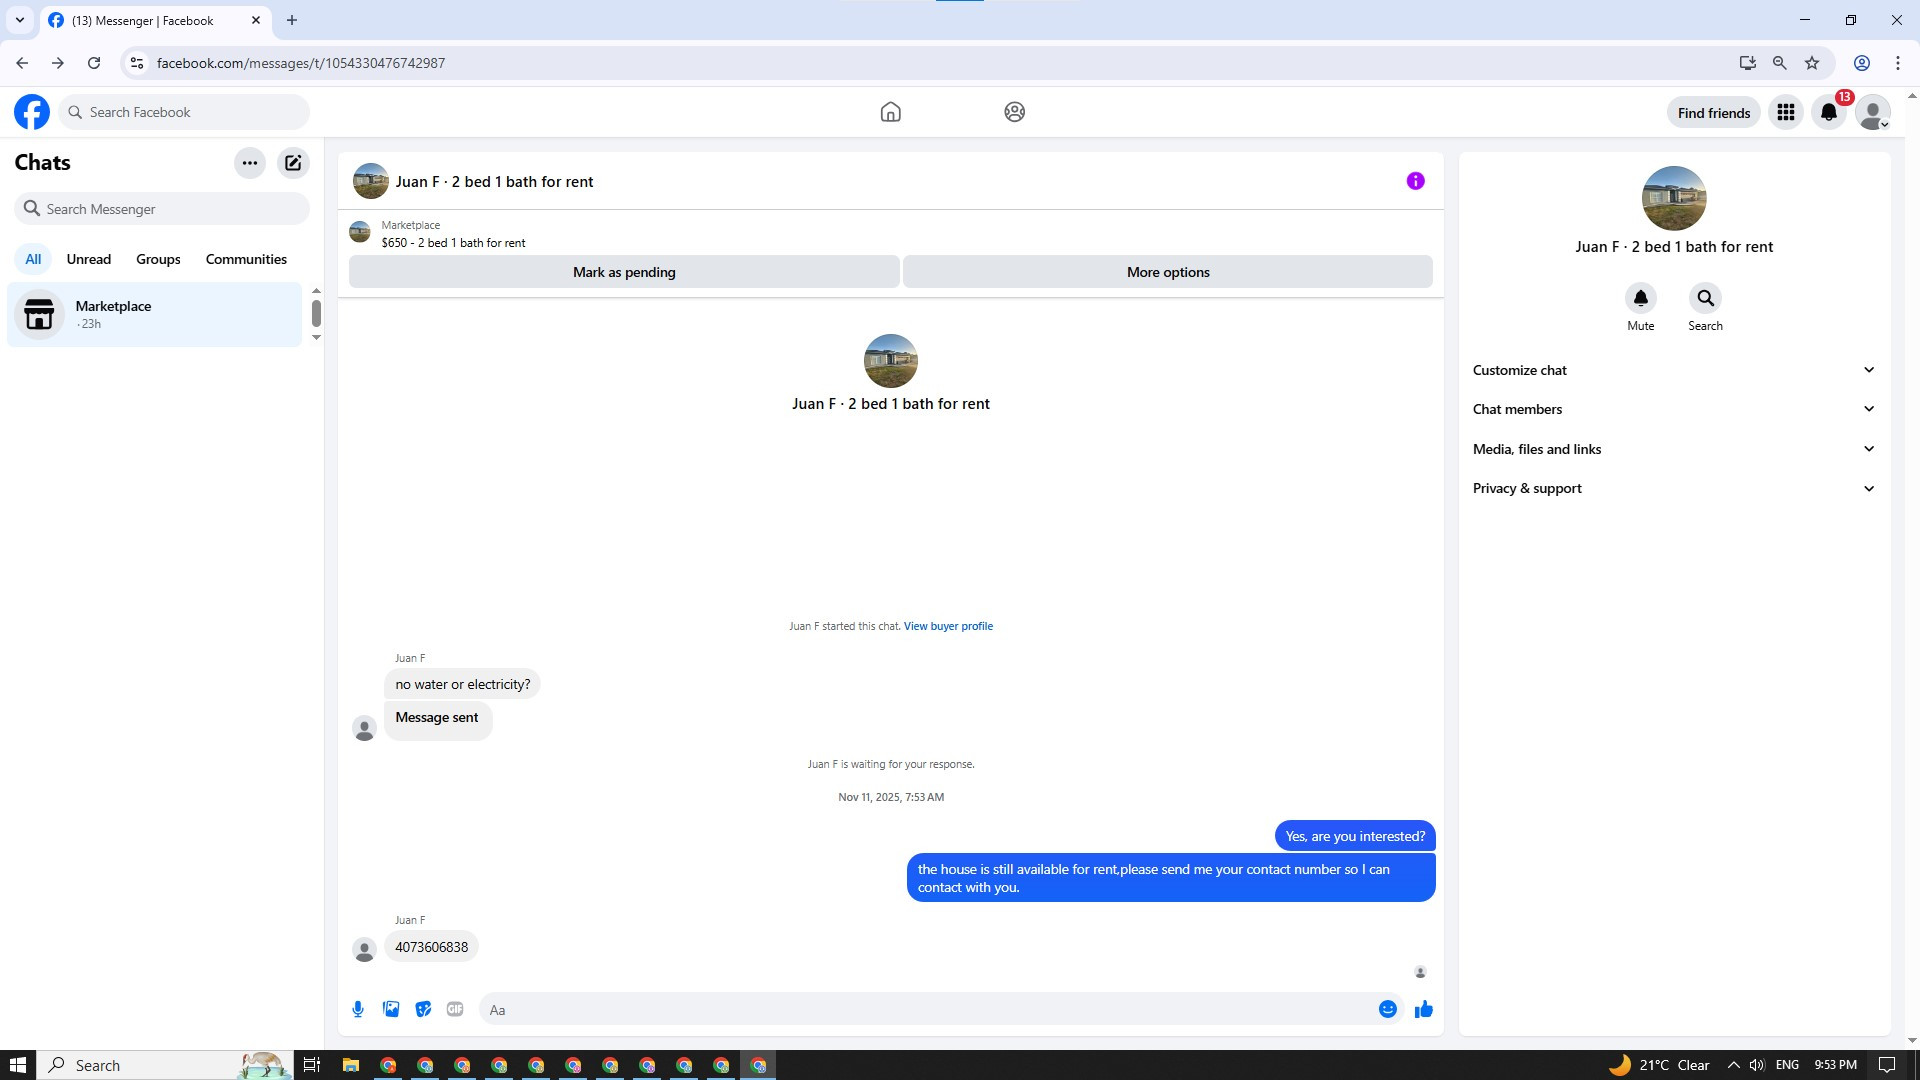Open the GIF picker icon

(455, 1009)
